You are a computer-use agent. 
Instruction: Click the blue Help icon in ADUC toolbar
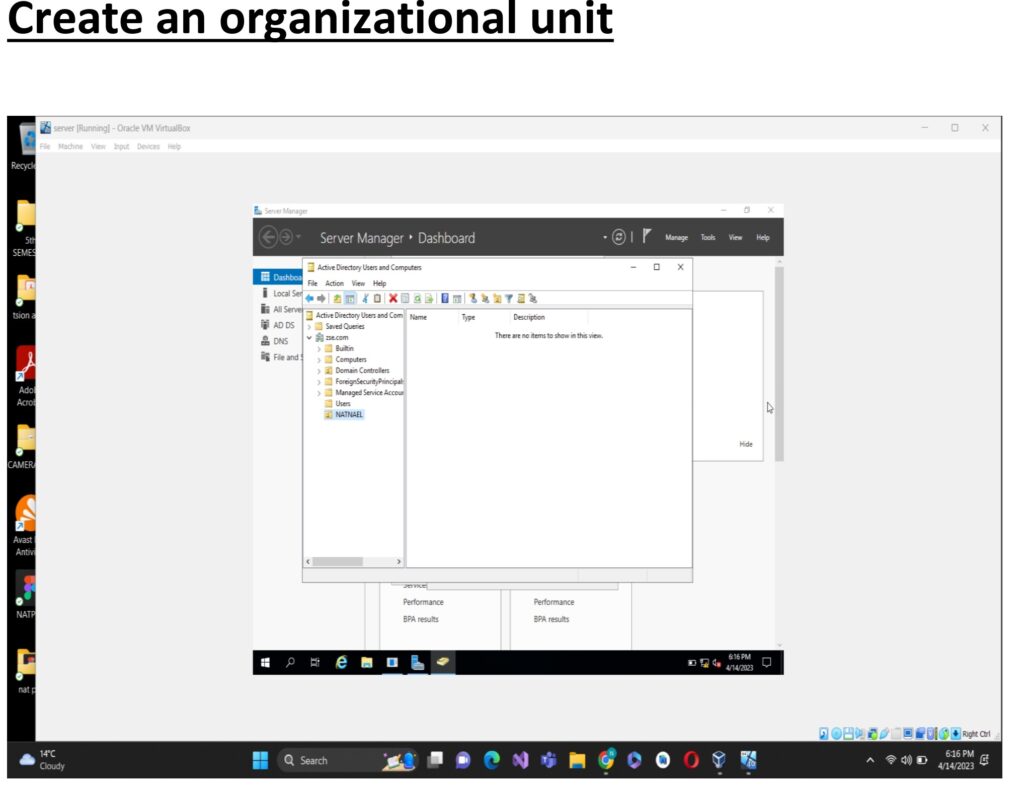coord(445,298)
